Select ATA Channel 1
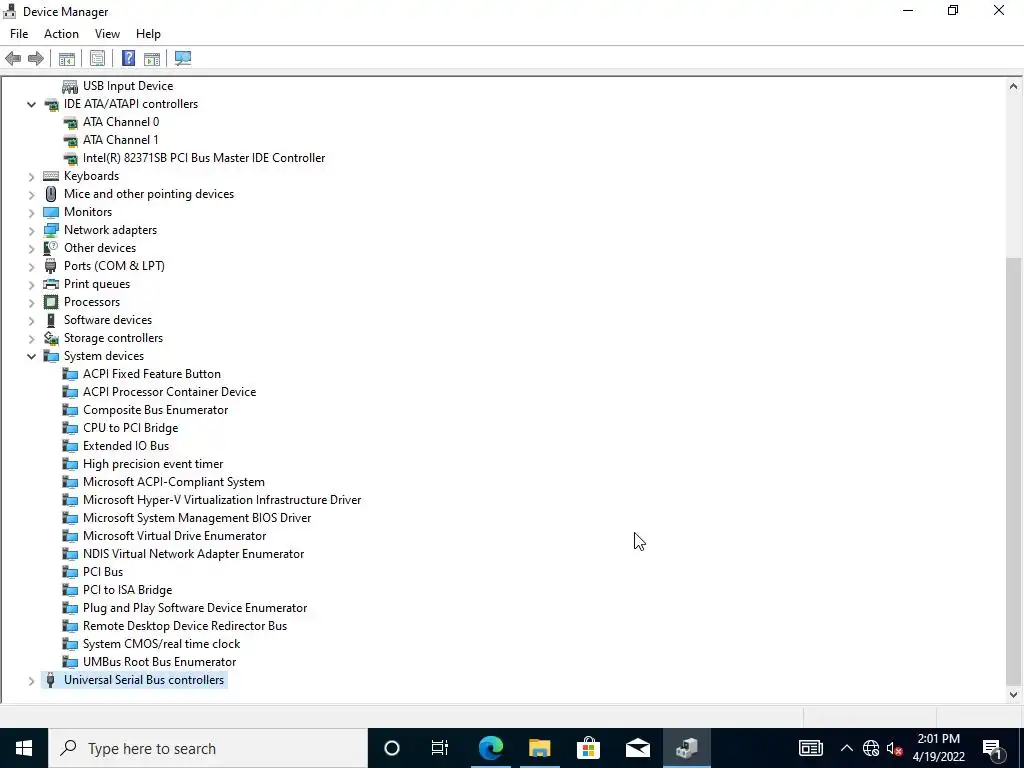The height and width of the screenshot is (768, 1024). click(x=121, y=140)
